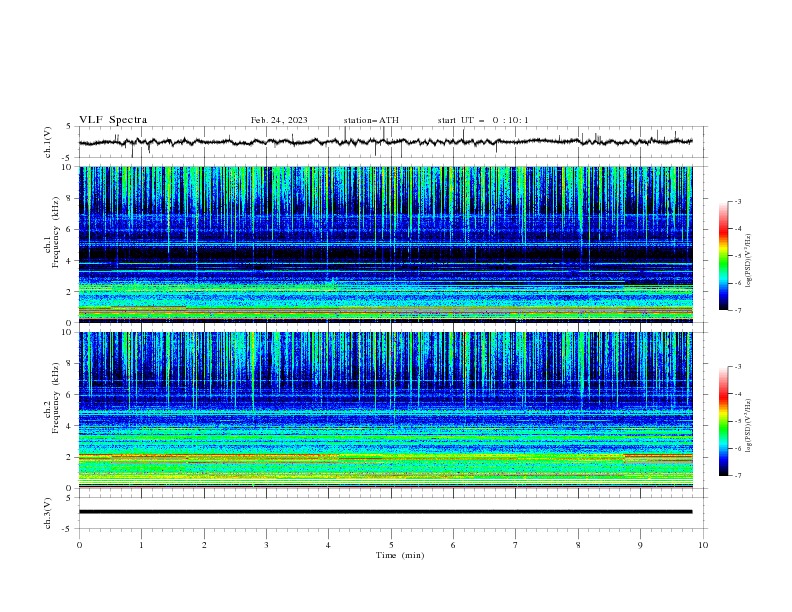
Task: Click the "ch.1(V)" waveform axis label
Action: pyautogui.click(x=48, y=142)
